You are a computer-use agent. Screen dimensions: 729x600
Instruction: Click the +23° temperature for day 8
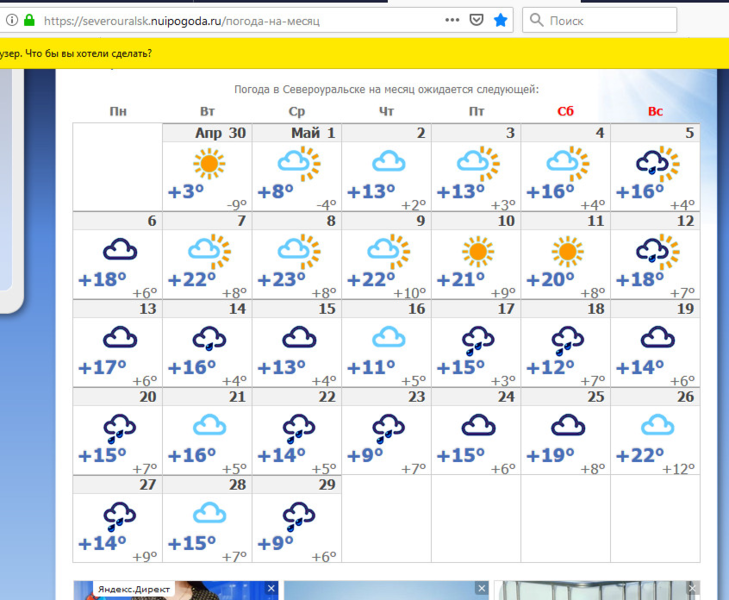[282, 279]
